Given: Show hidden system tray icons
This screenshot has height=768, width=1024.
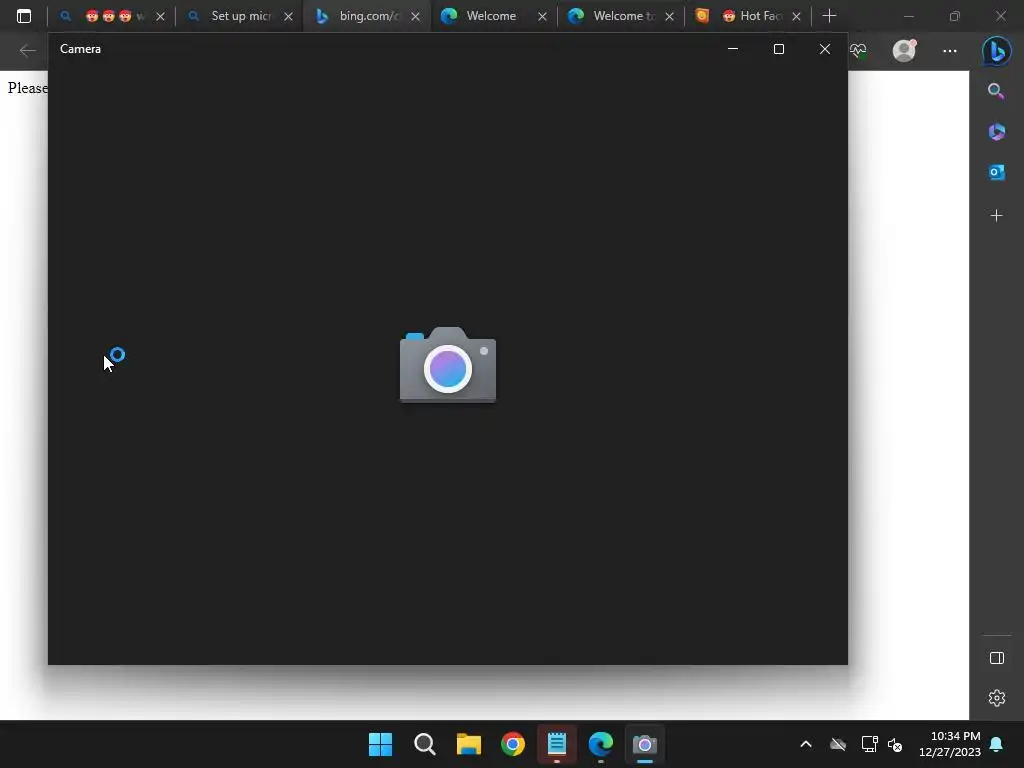Looking at the screenshot, I should coord(806,744).
